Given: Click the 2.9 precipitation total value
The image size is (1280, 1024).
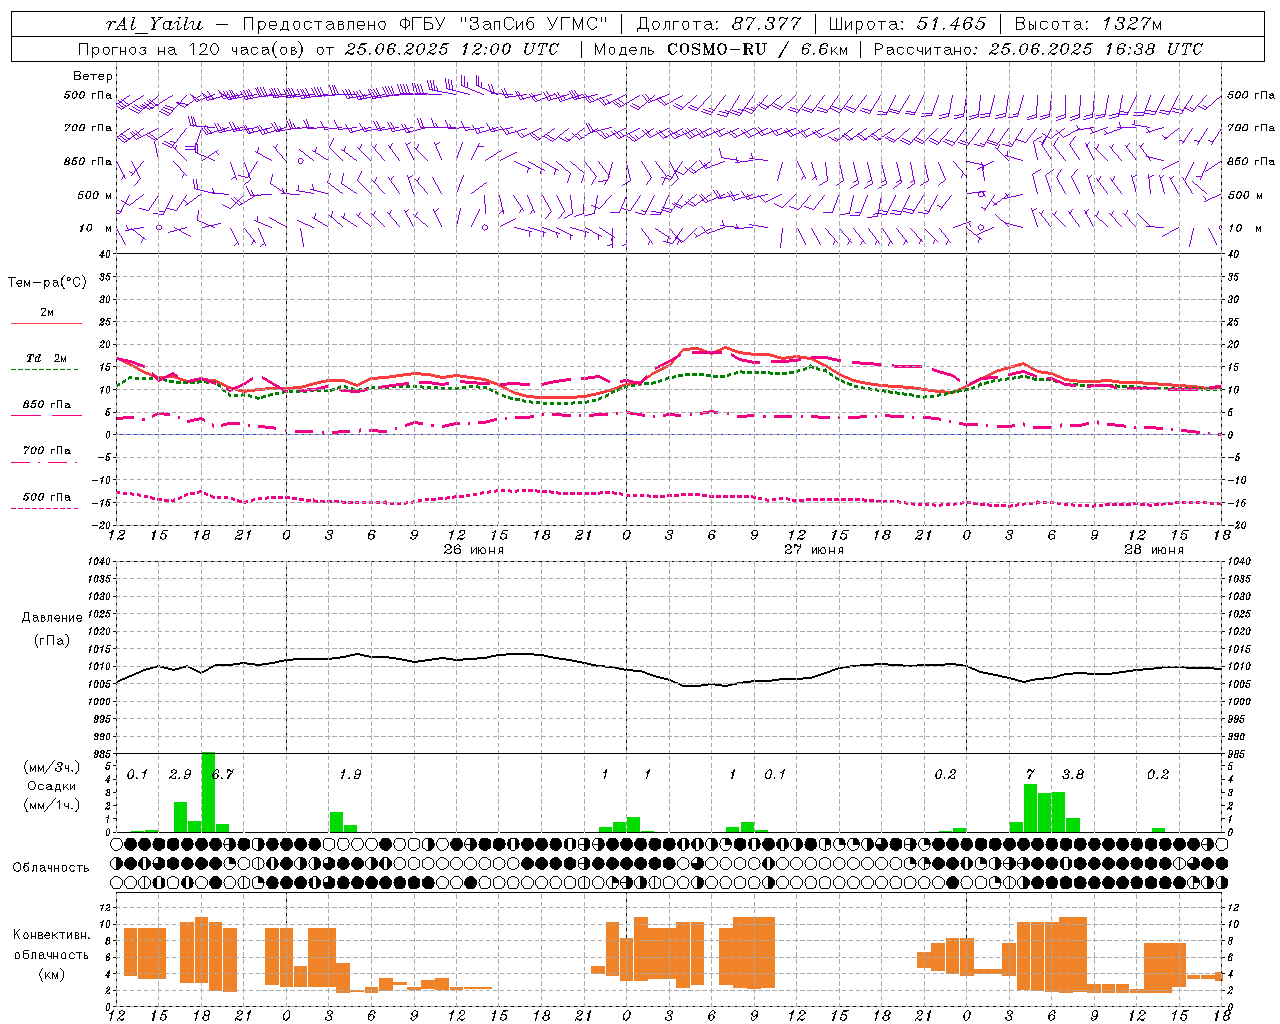Looking at the screenshot, I should tap(180, 774).
